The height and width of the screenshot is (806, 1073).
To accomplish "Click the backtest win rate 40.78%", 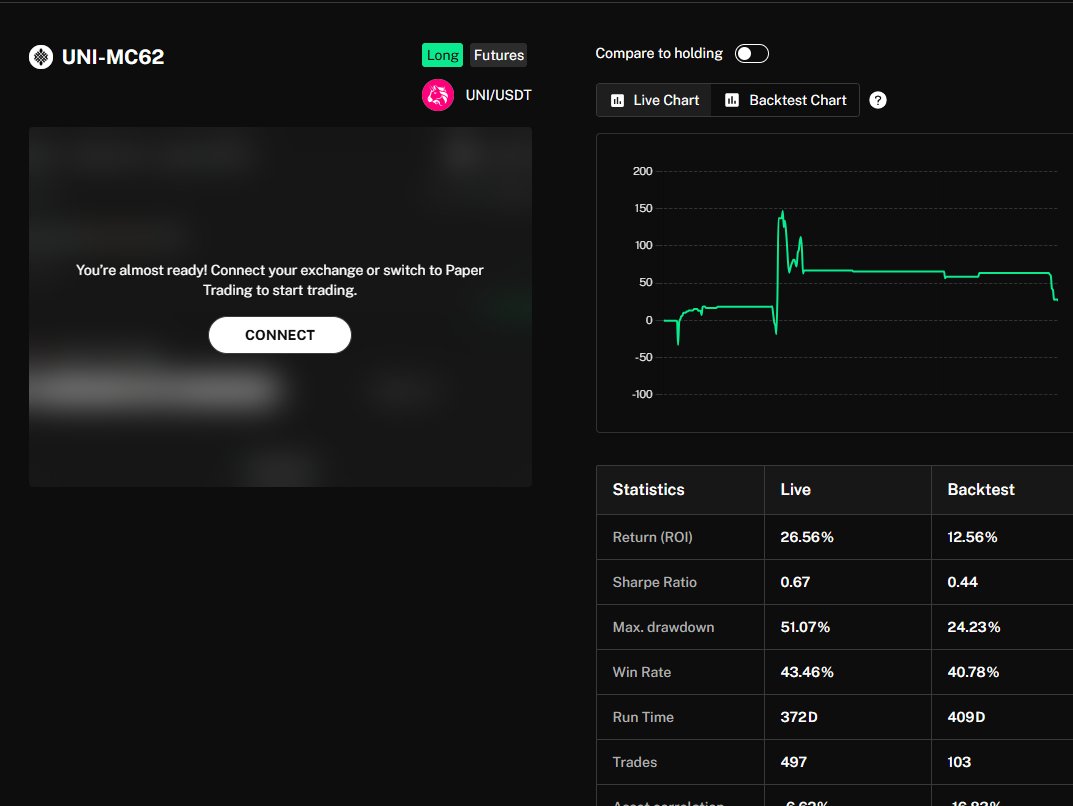I will (973, 673).
